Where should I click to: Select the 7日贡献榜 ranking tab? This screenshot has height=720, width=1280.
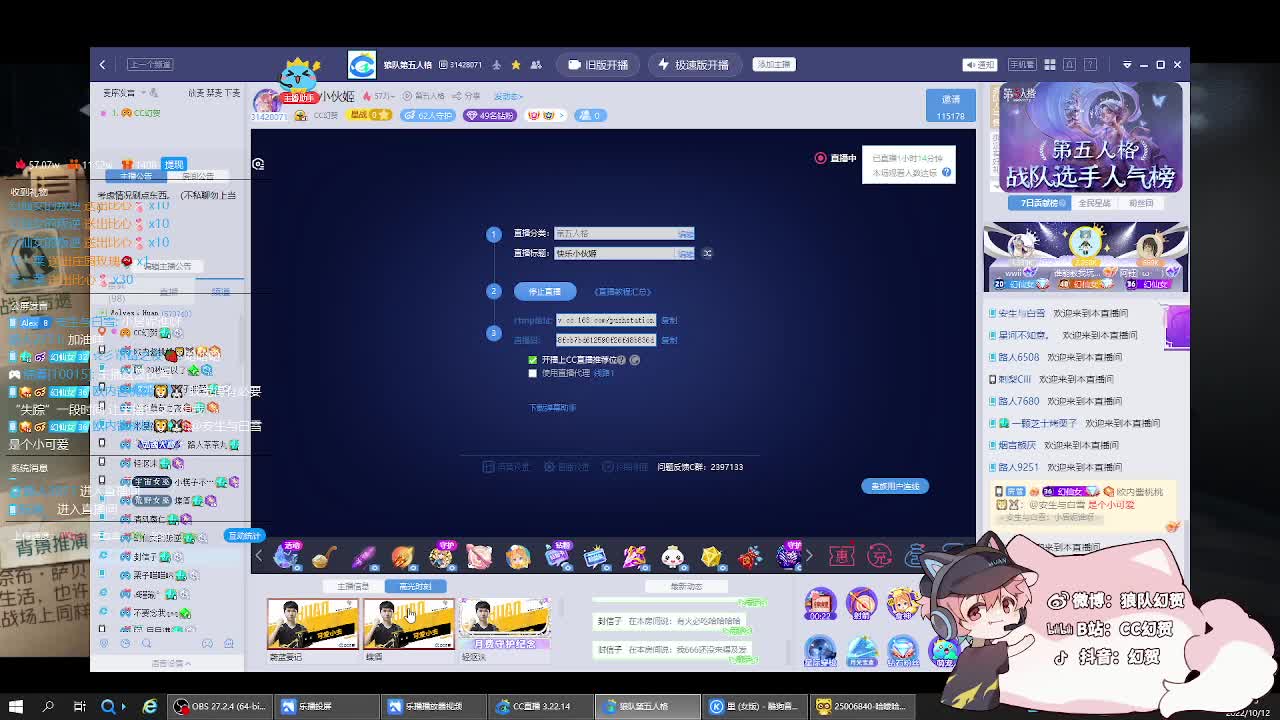(1038, 203)
